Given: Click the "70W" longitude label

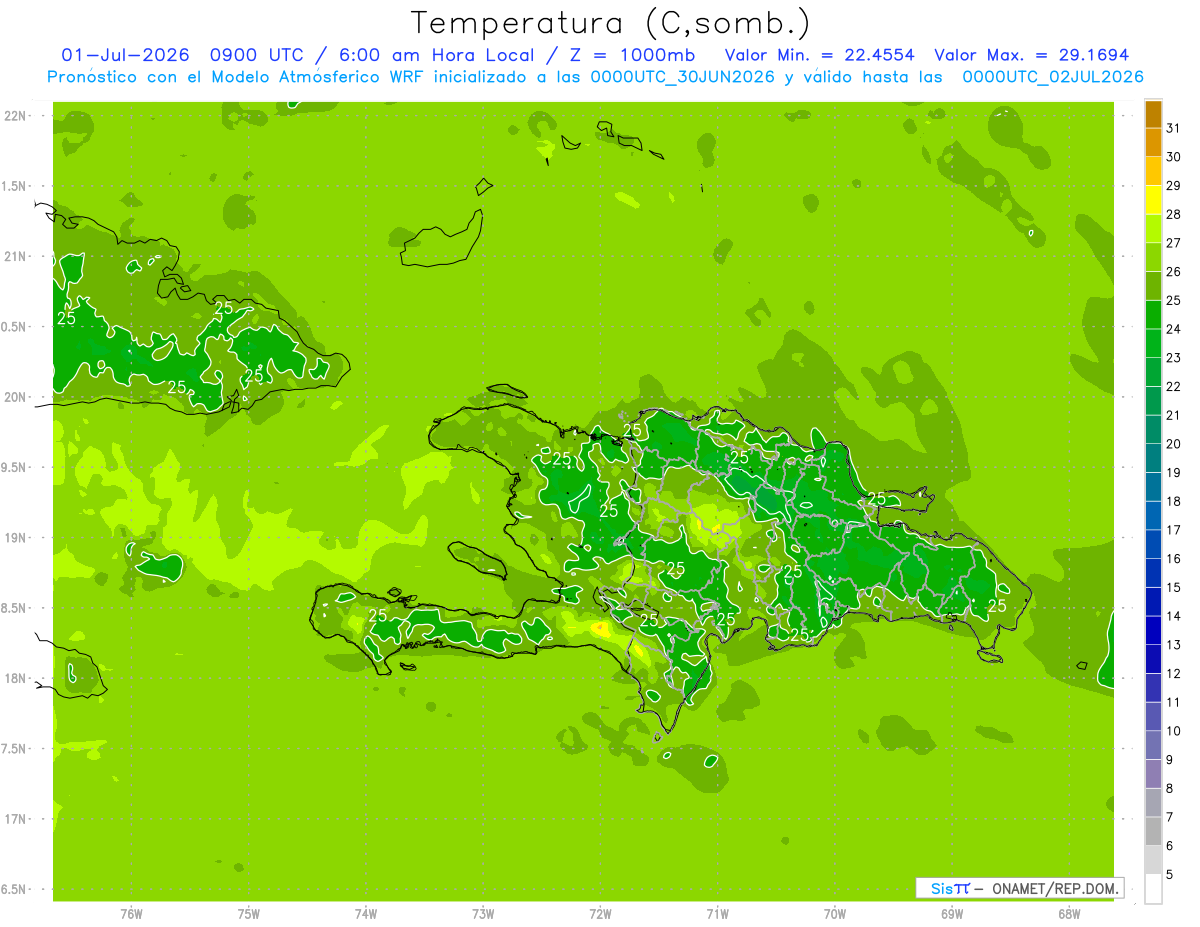Looking at the screenshot, I should [x=834, y=913].
